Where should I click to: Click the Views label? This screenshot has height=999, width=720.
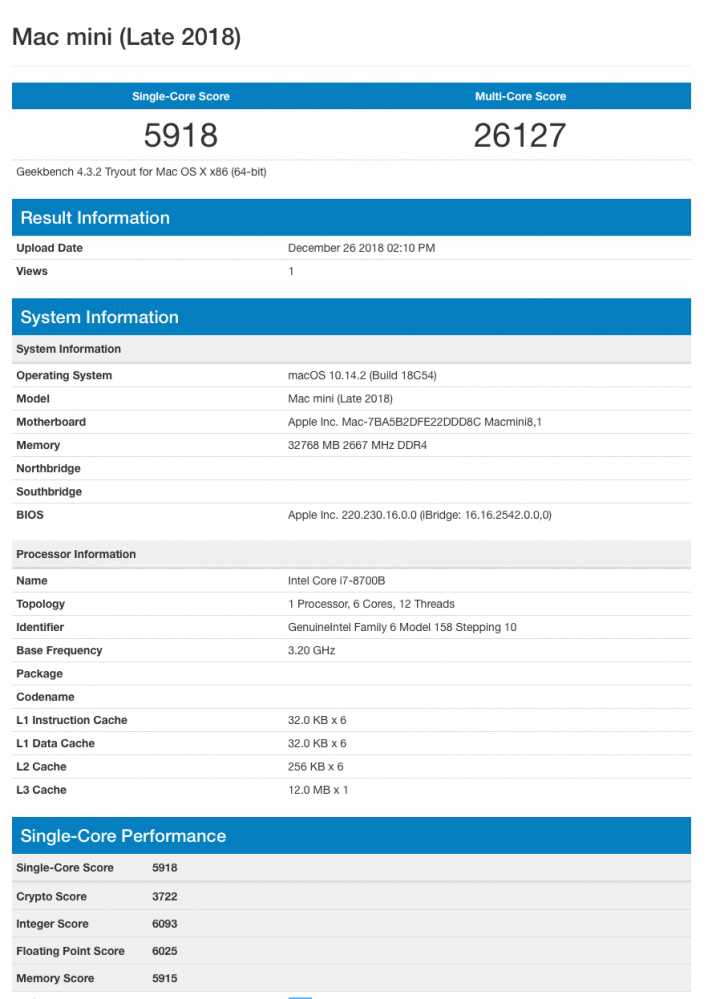tap(32, 271)
